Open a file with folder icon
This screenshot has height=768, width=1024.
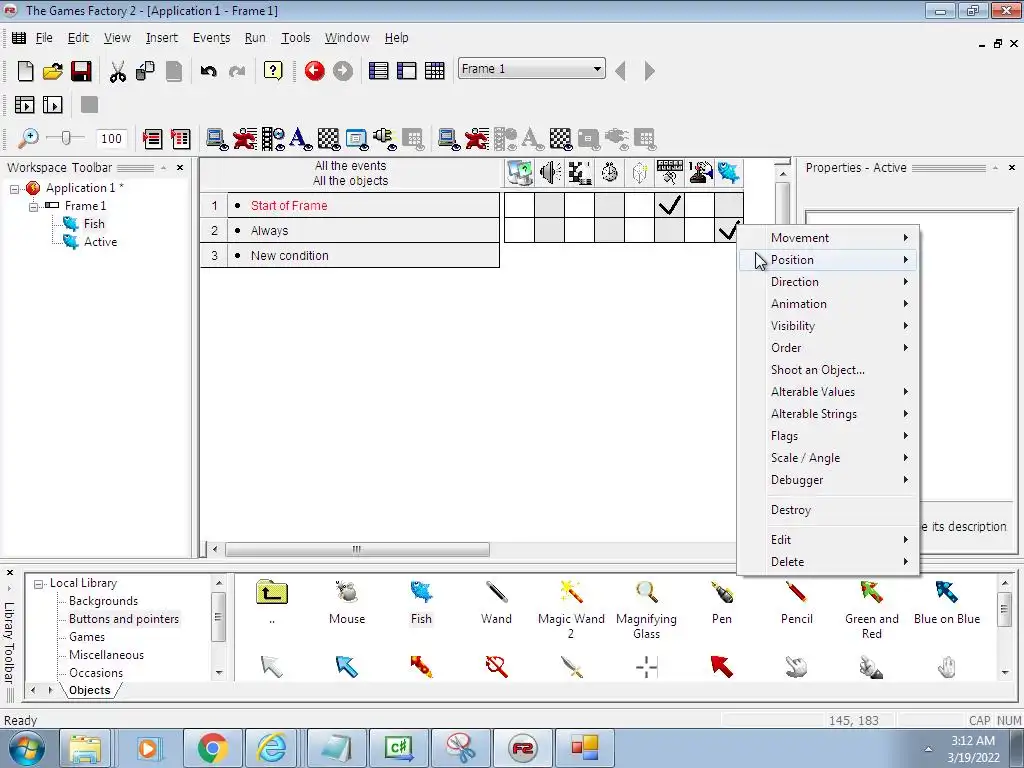click(53, 71)
